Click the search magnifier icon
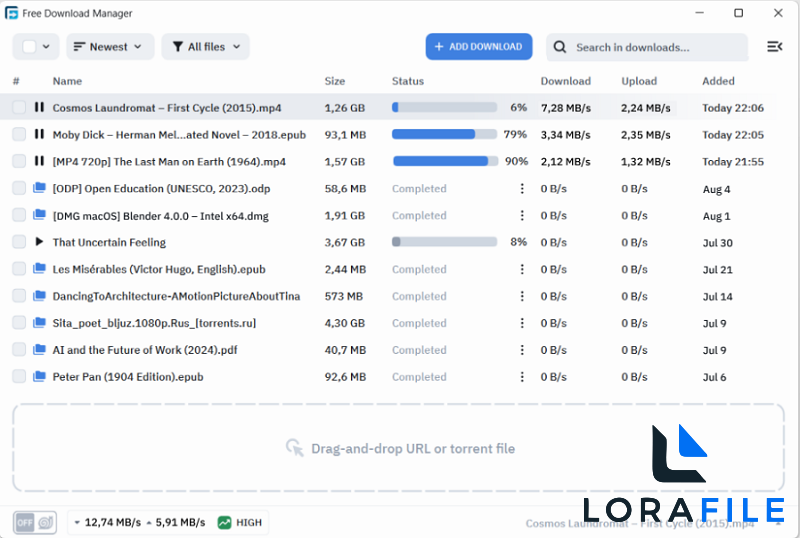 560,47
